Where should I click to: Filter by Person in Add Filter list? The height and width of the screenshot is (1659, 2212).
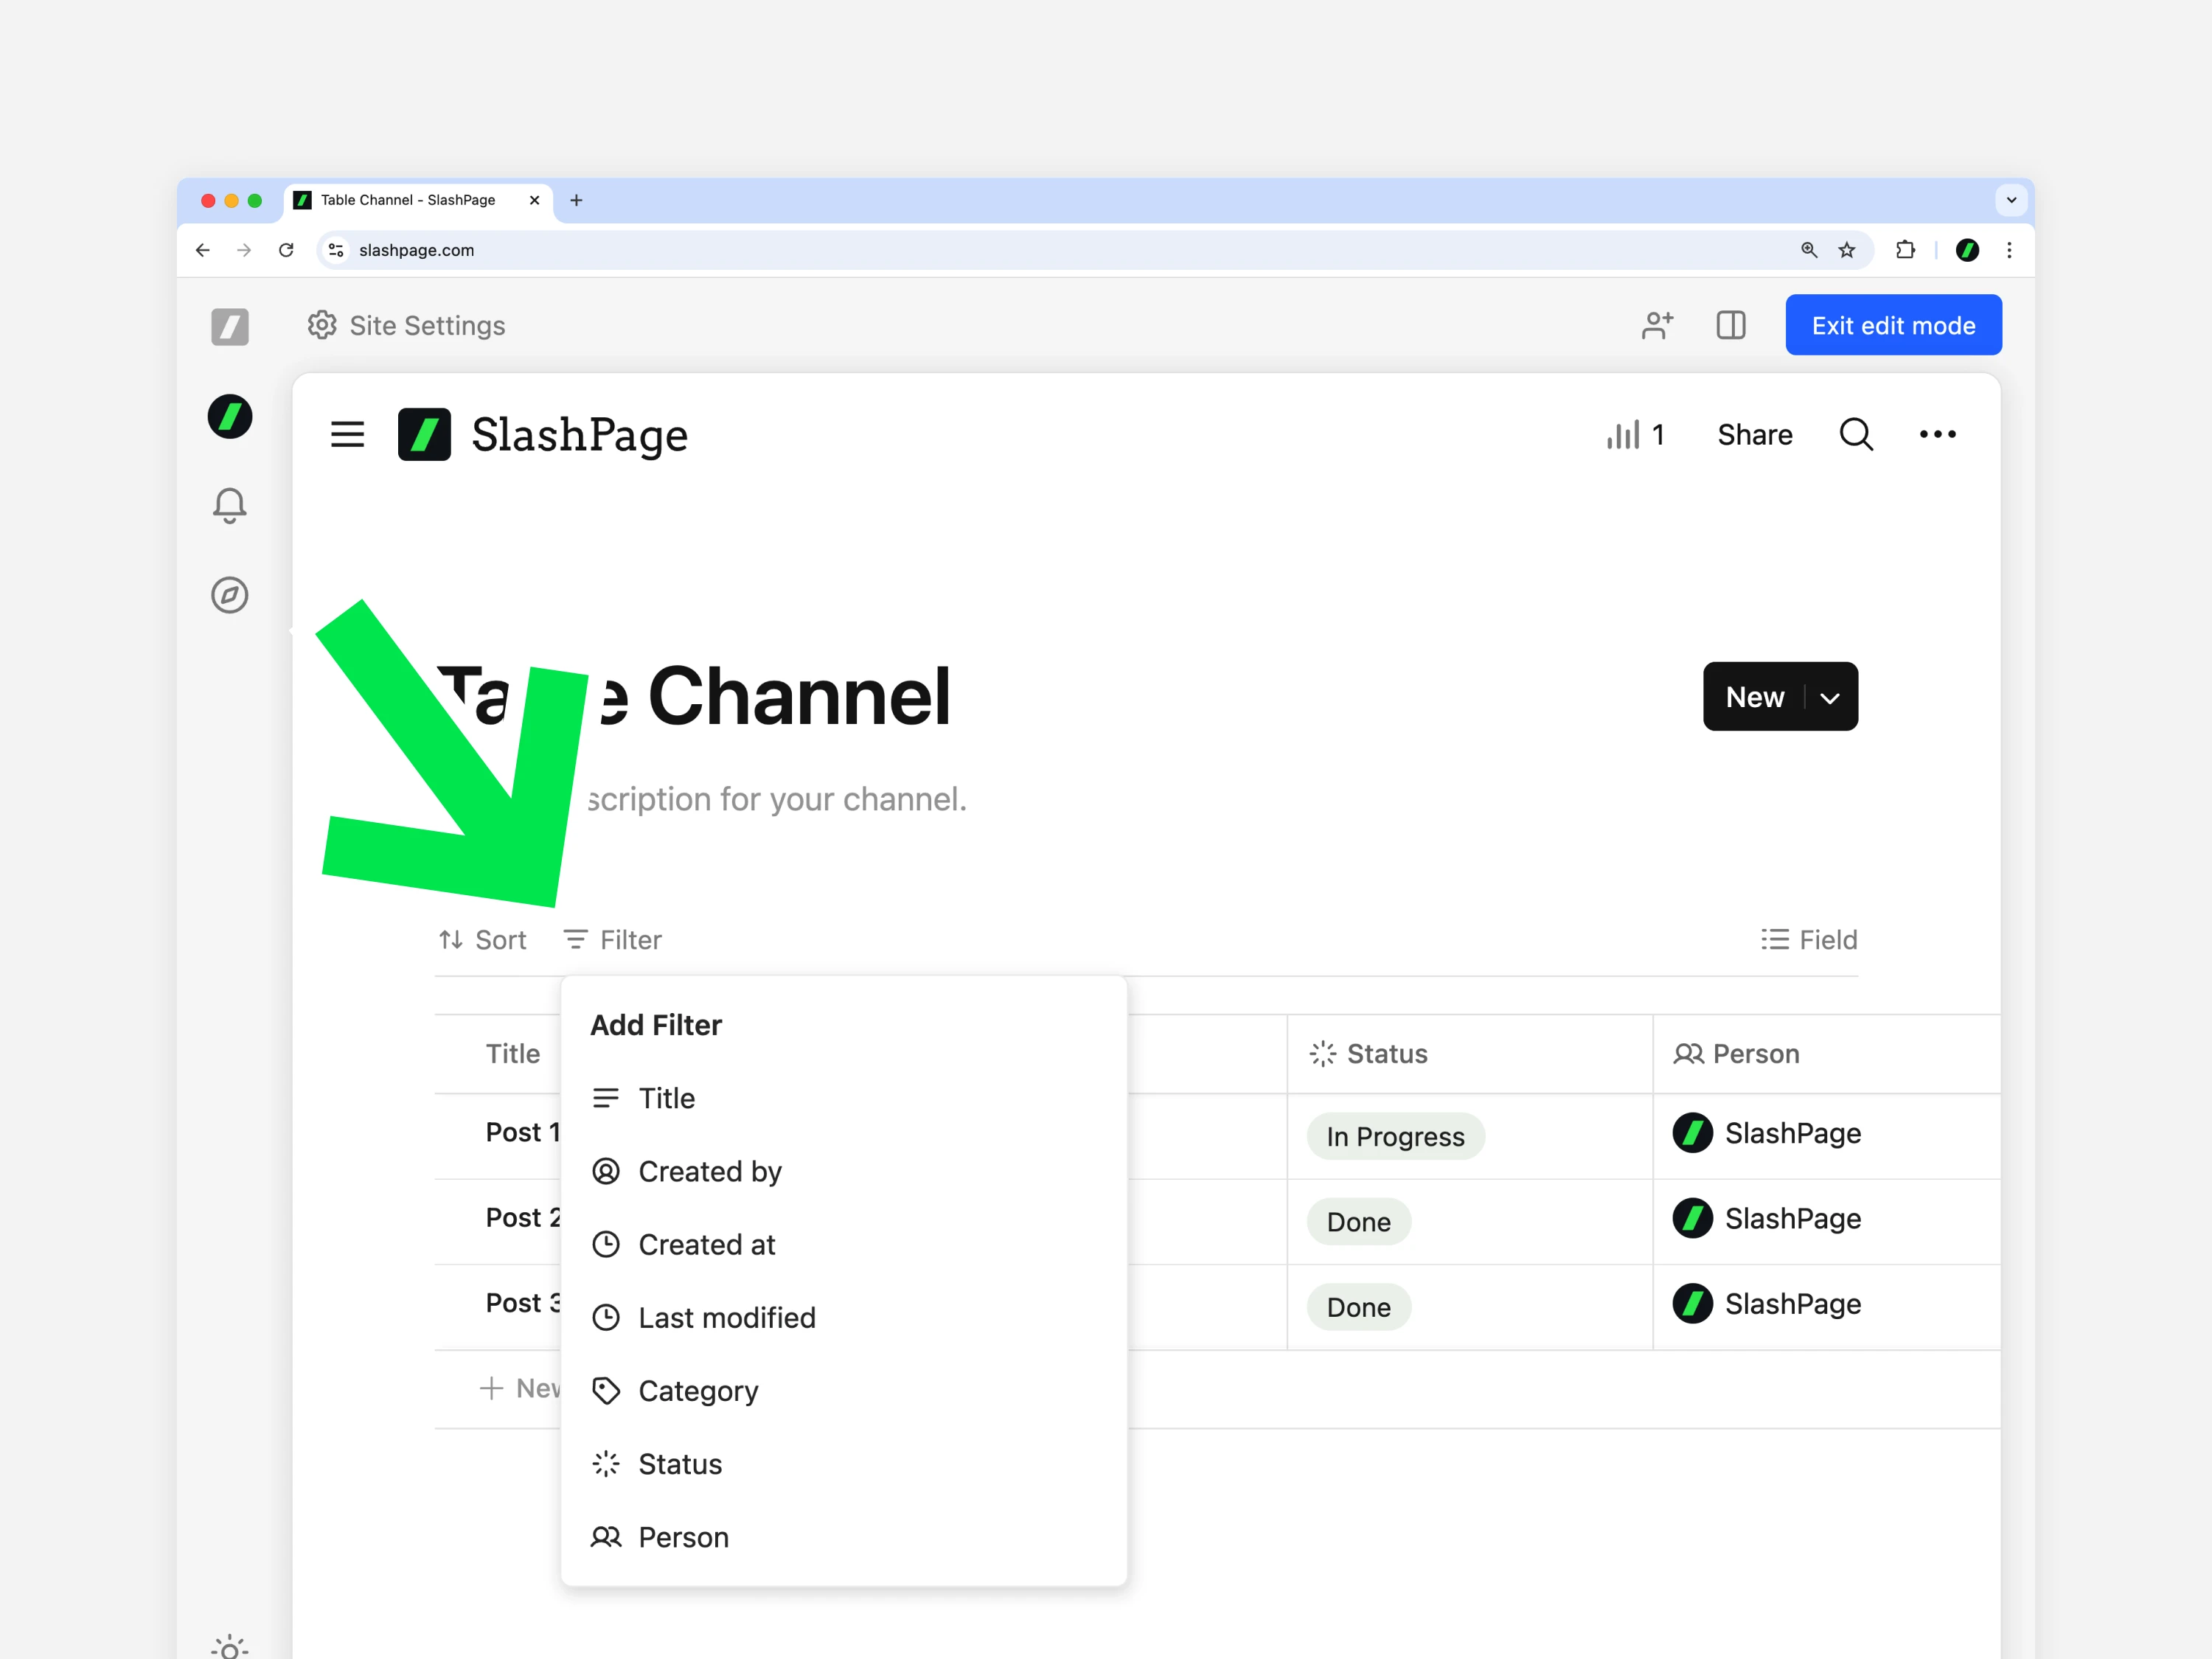click(844, 1537)
